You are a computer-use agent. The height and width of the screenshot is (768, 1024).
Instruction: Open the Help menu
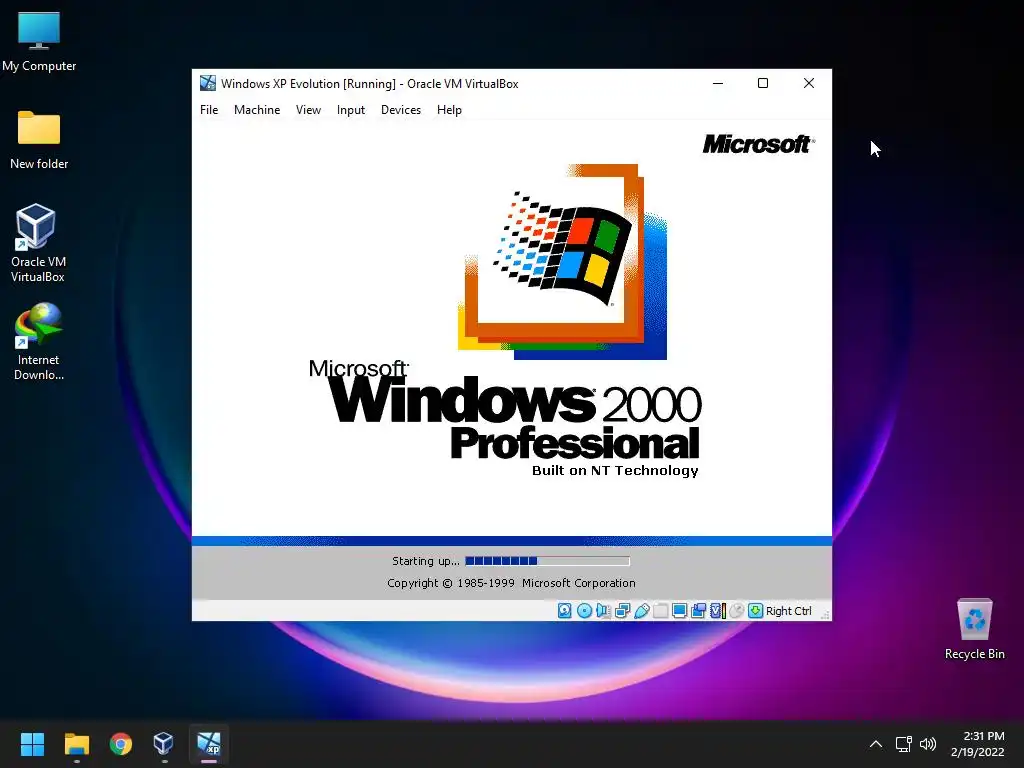(449, 110)
